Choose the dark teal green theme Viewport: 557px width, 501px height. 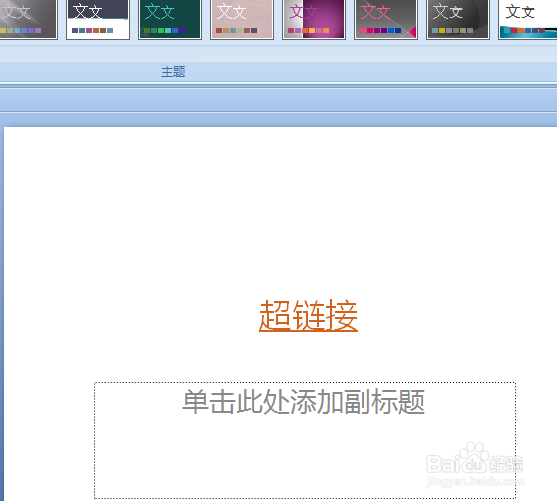(170, 19)
